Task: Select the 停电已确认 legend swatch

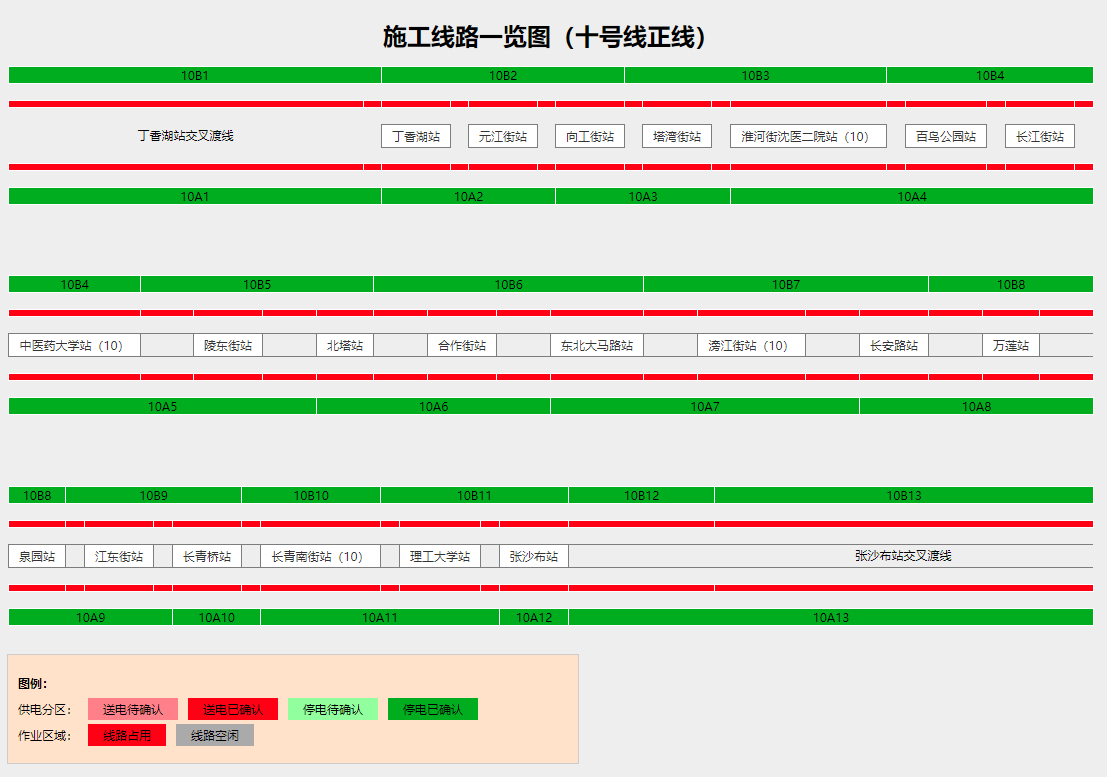Action: [433, 708]
